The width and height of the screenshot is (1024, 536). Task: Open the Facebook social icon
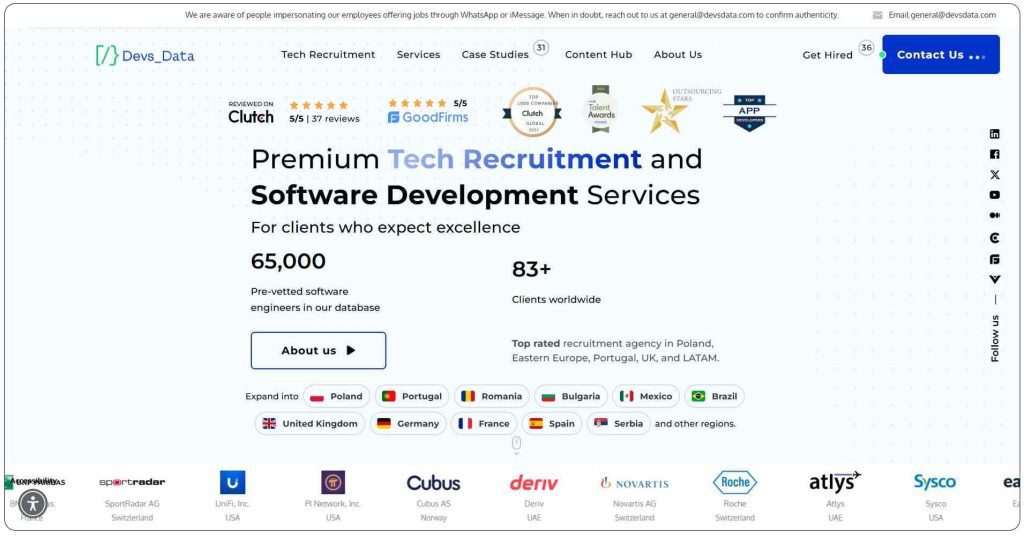[994, 154]
